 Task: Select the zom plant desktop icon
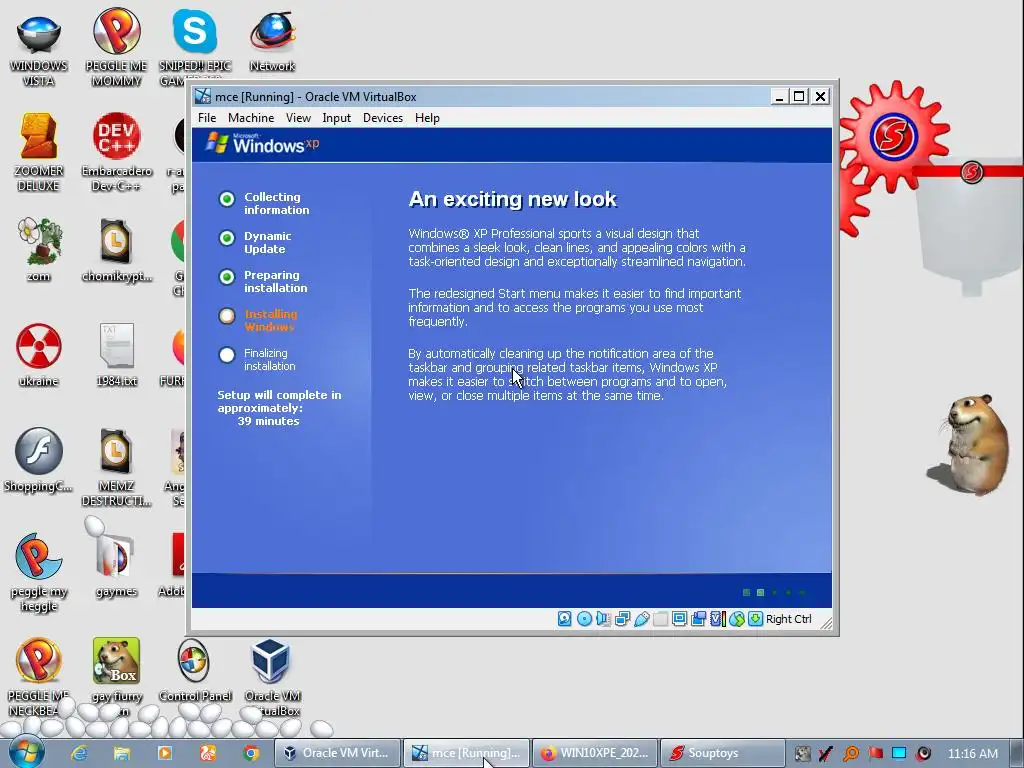pos(39,250)
